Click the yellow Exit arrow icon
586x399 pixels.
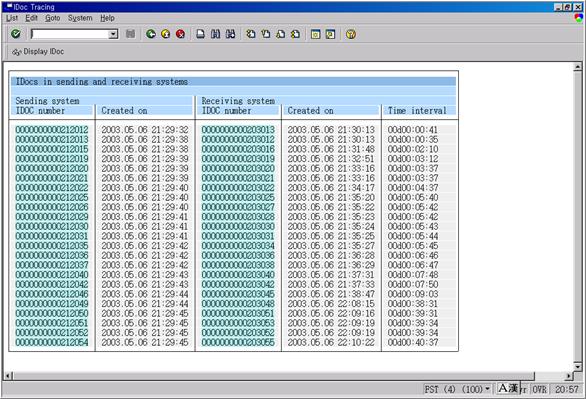pyautogui.click(x=166, y=34)
